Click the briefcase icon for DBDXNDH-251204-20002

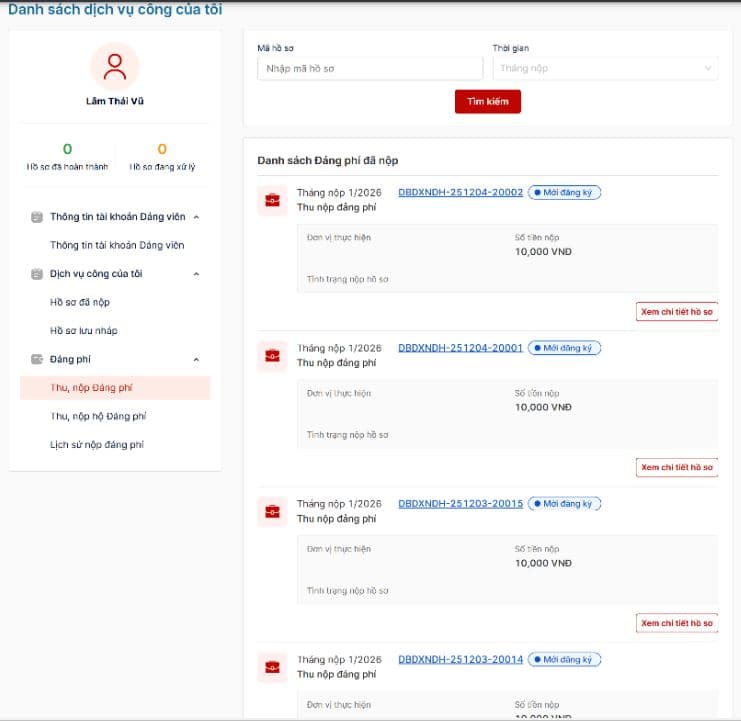272,200
